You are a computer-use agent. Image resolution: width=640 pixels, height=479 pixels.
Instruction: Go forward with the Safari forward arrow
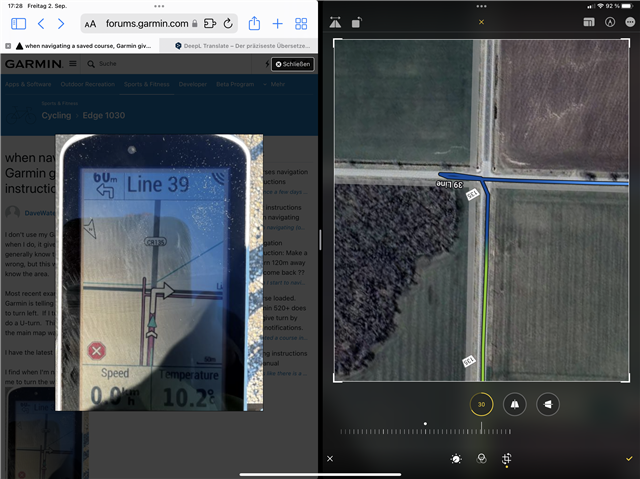point(61,24)
